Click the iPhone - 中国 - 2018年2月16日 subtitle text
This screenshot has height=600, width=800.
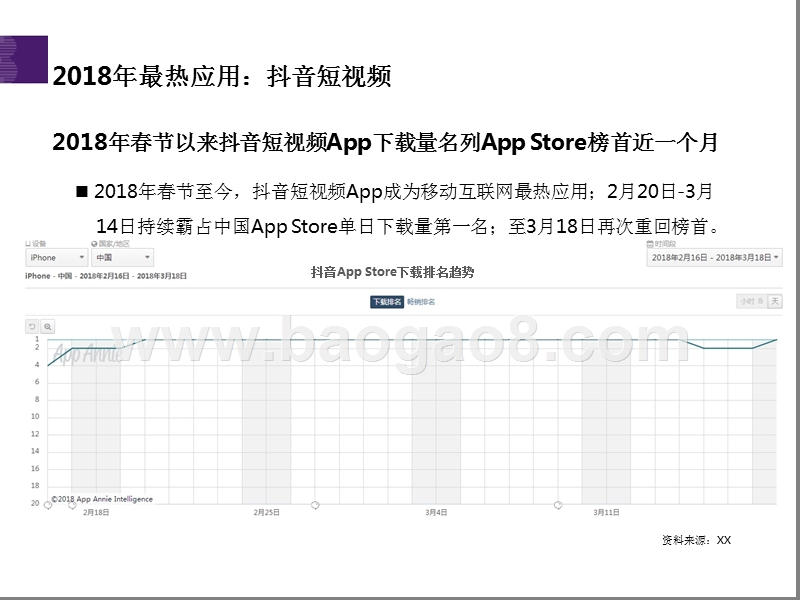[106, 276]
